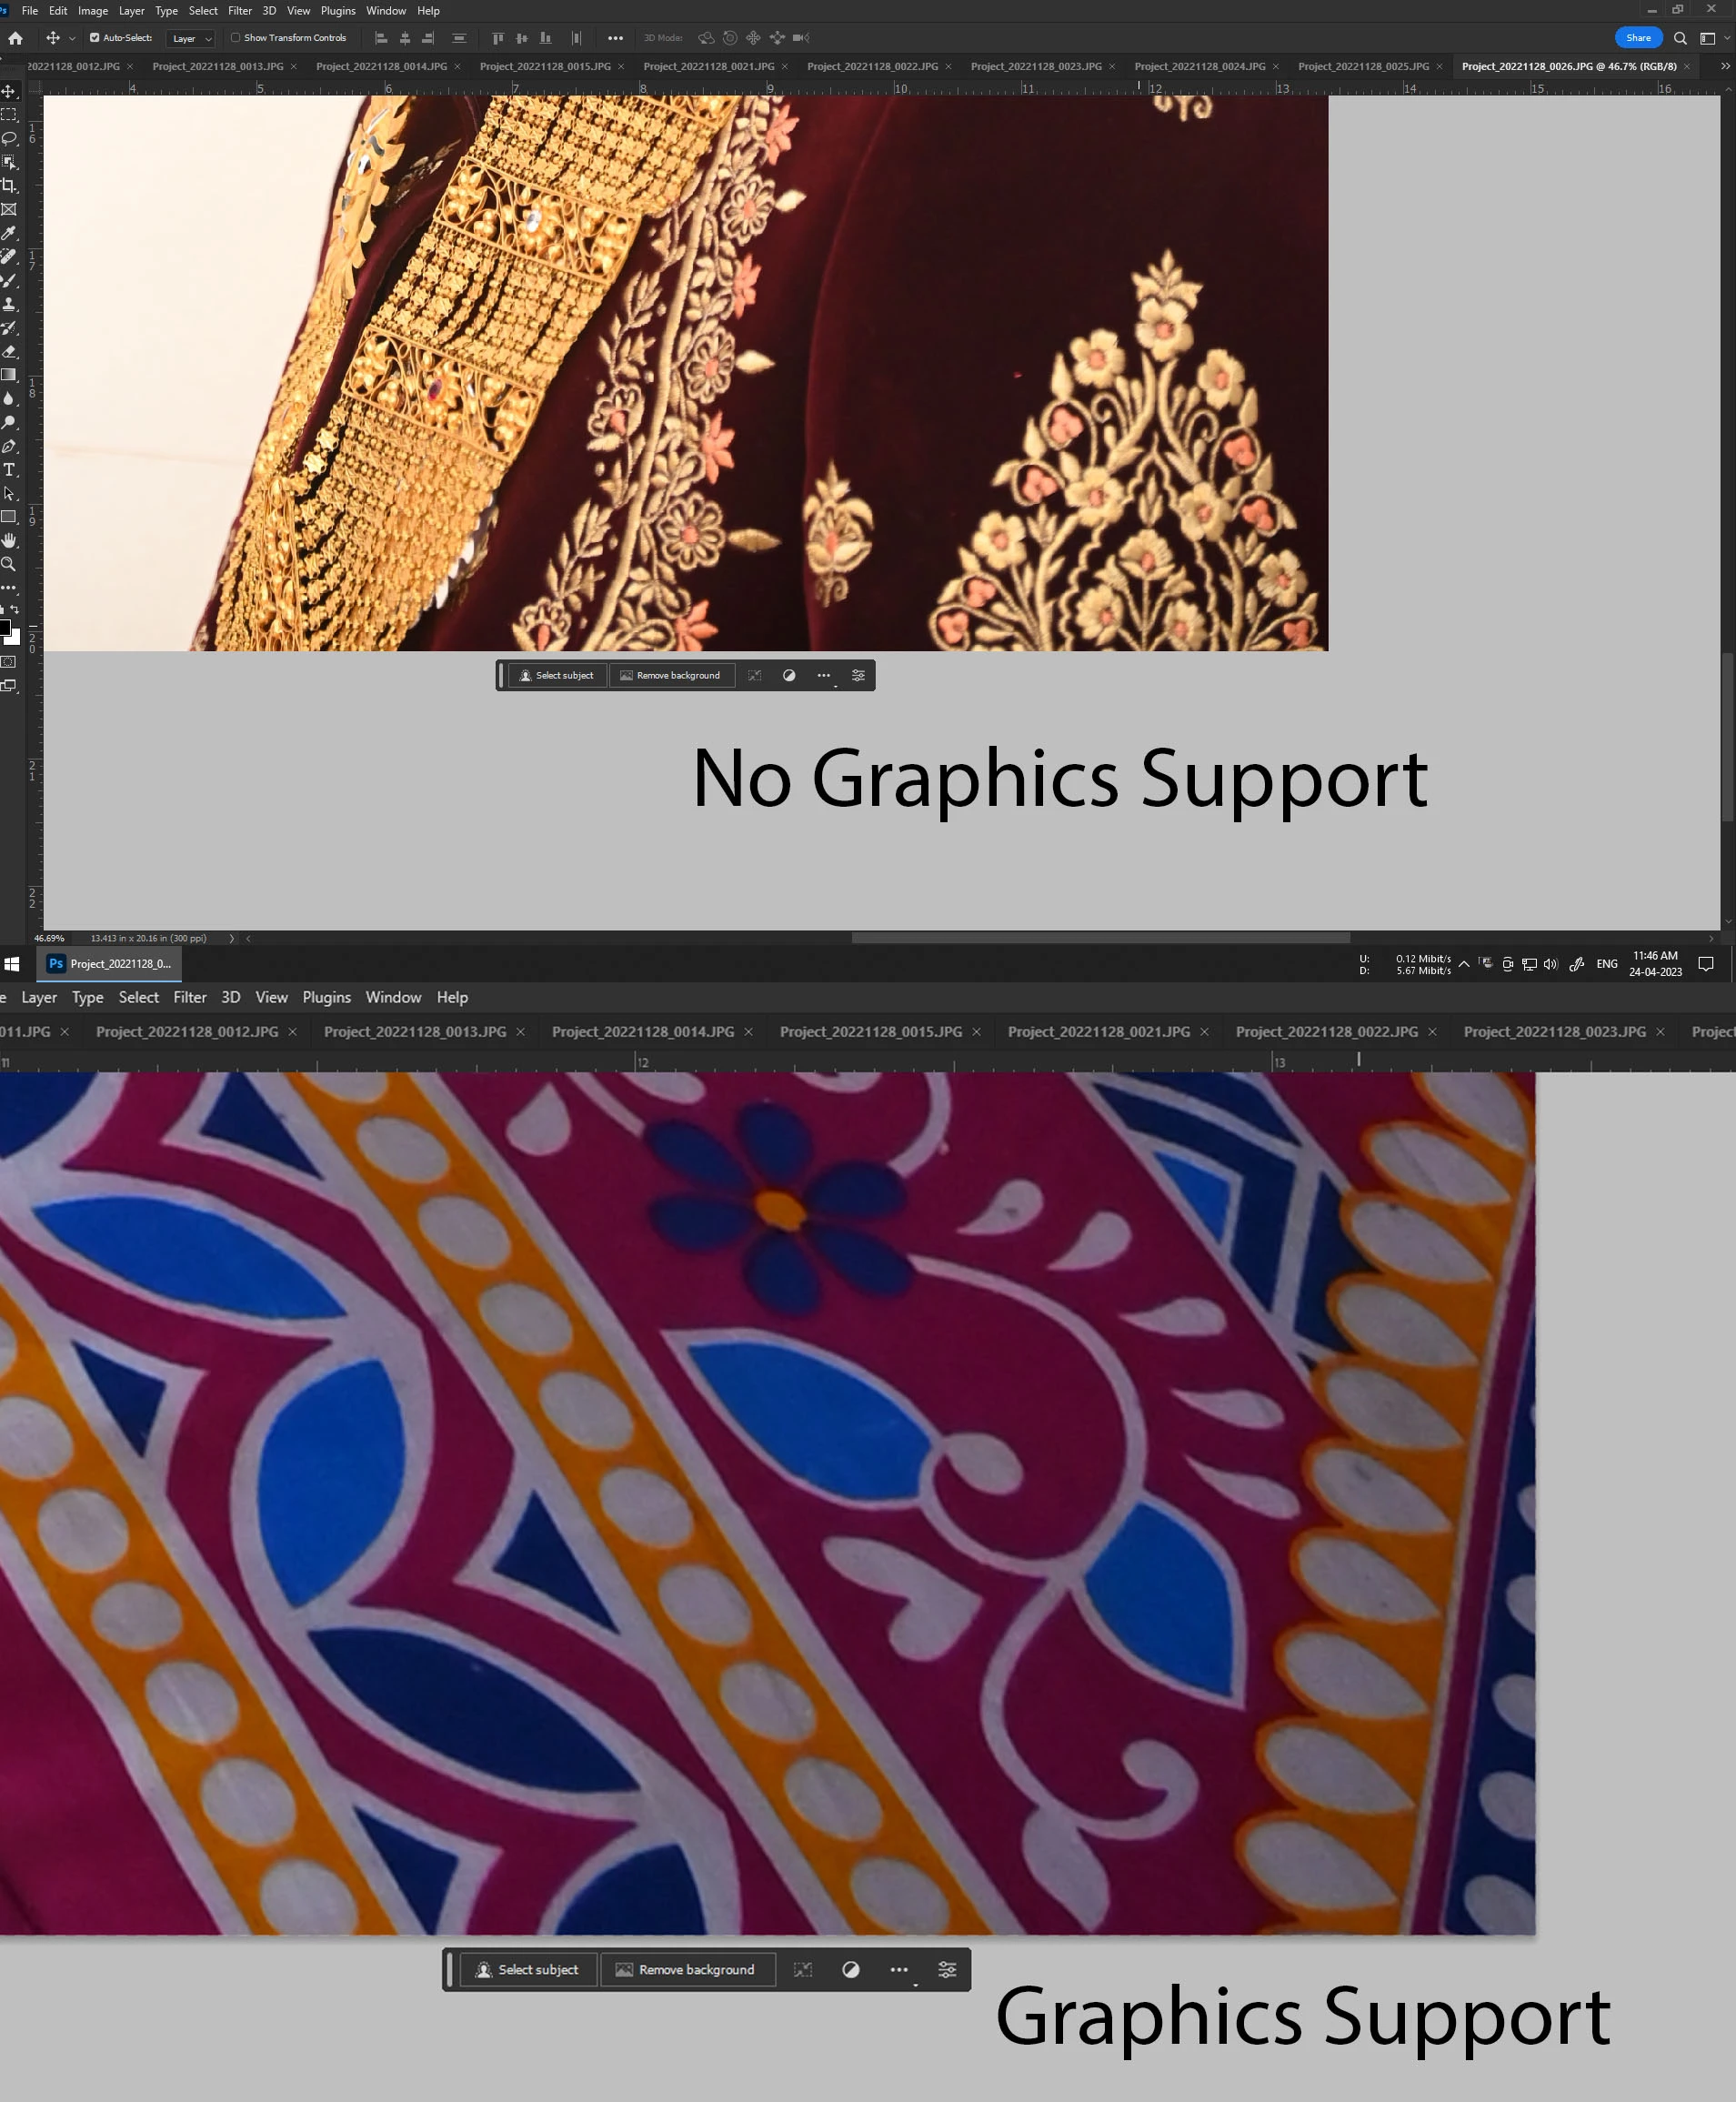The image size is (1736, 2102).
Task: Open the screen mode switcher icon
Action: tap(9, 686)
